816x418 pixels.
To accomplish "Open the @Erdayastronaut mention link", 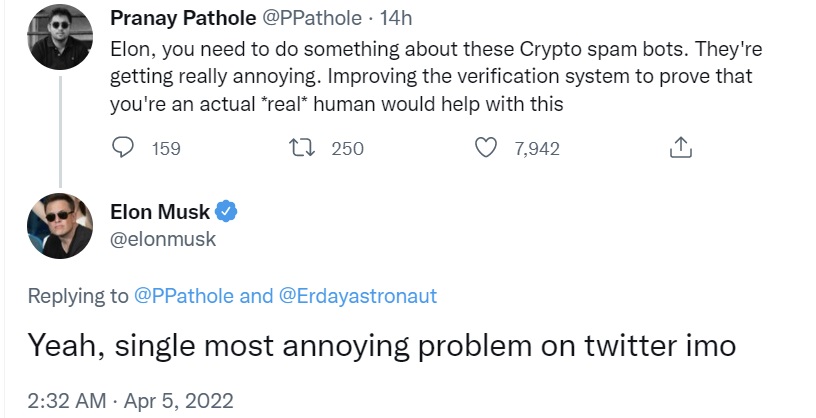I will coord(357,296).
